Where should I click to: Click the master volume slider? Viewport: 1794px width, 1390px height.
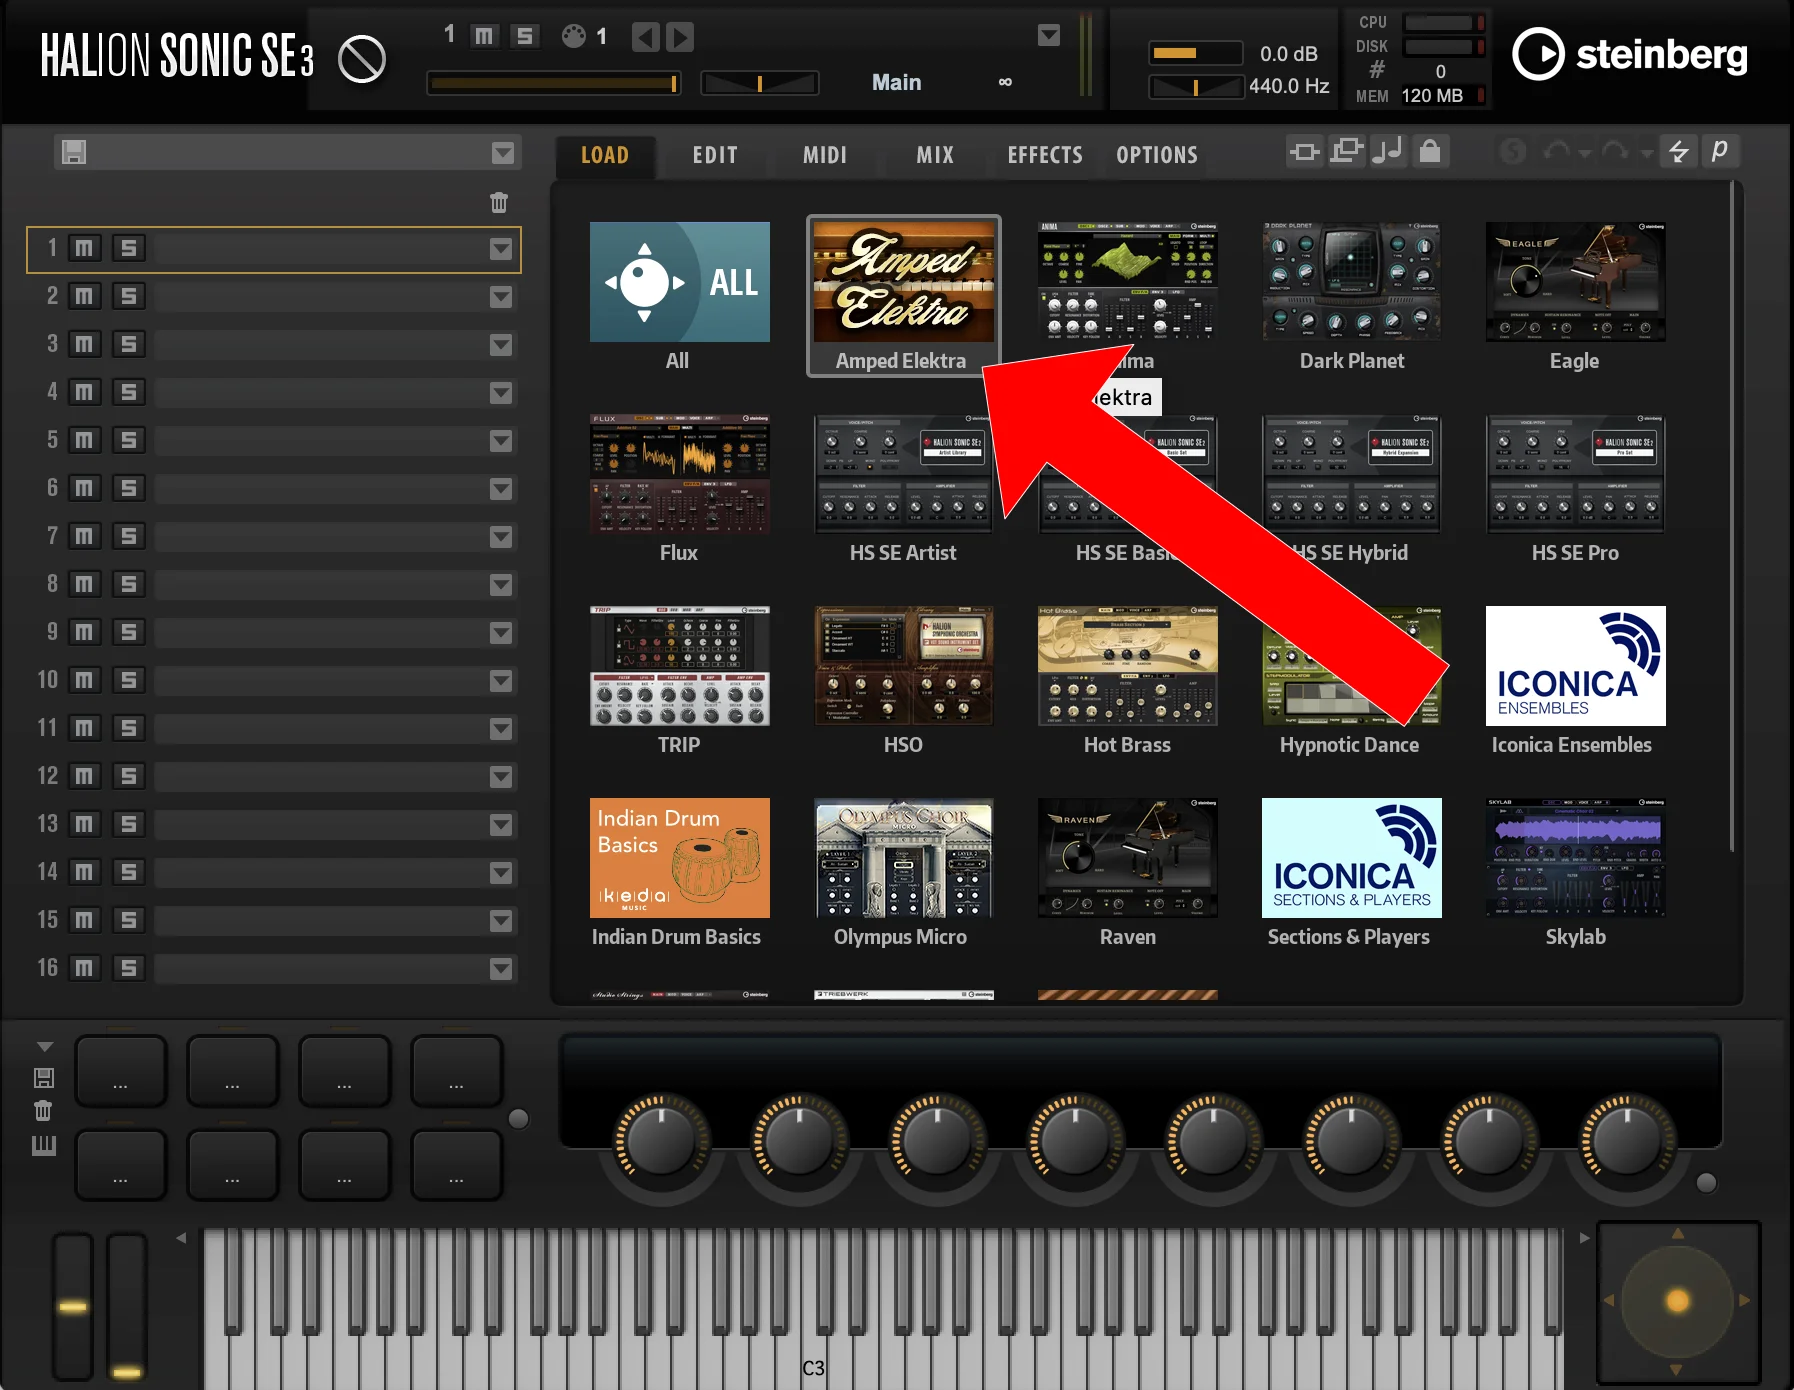[1195, 53]
